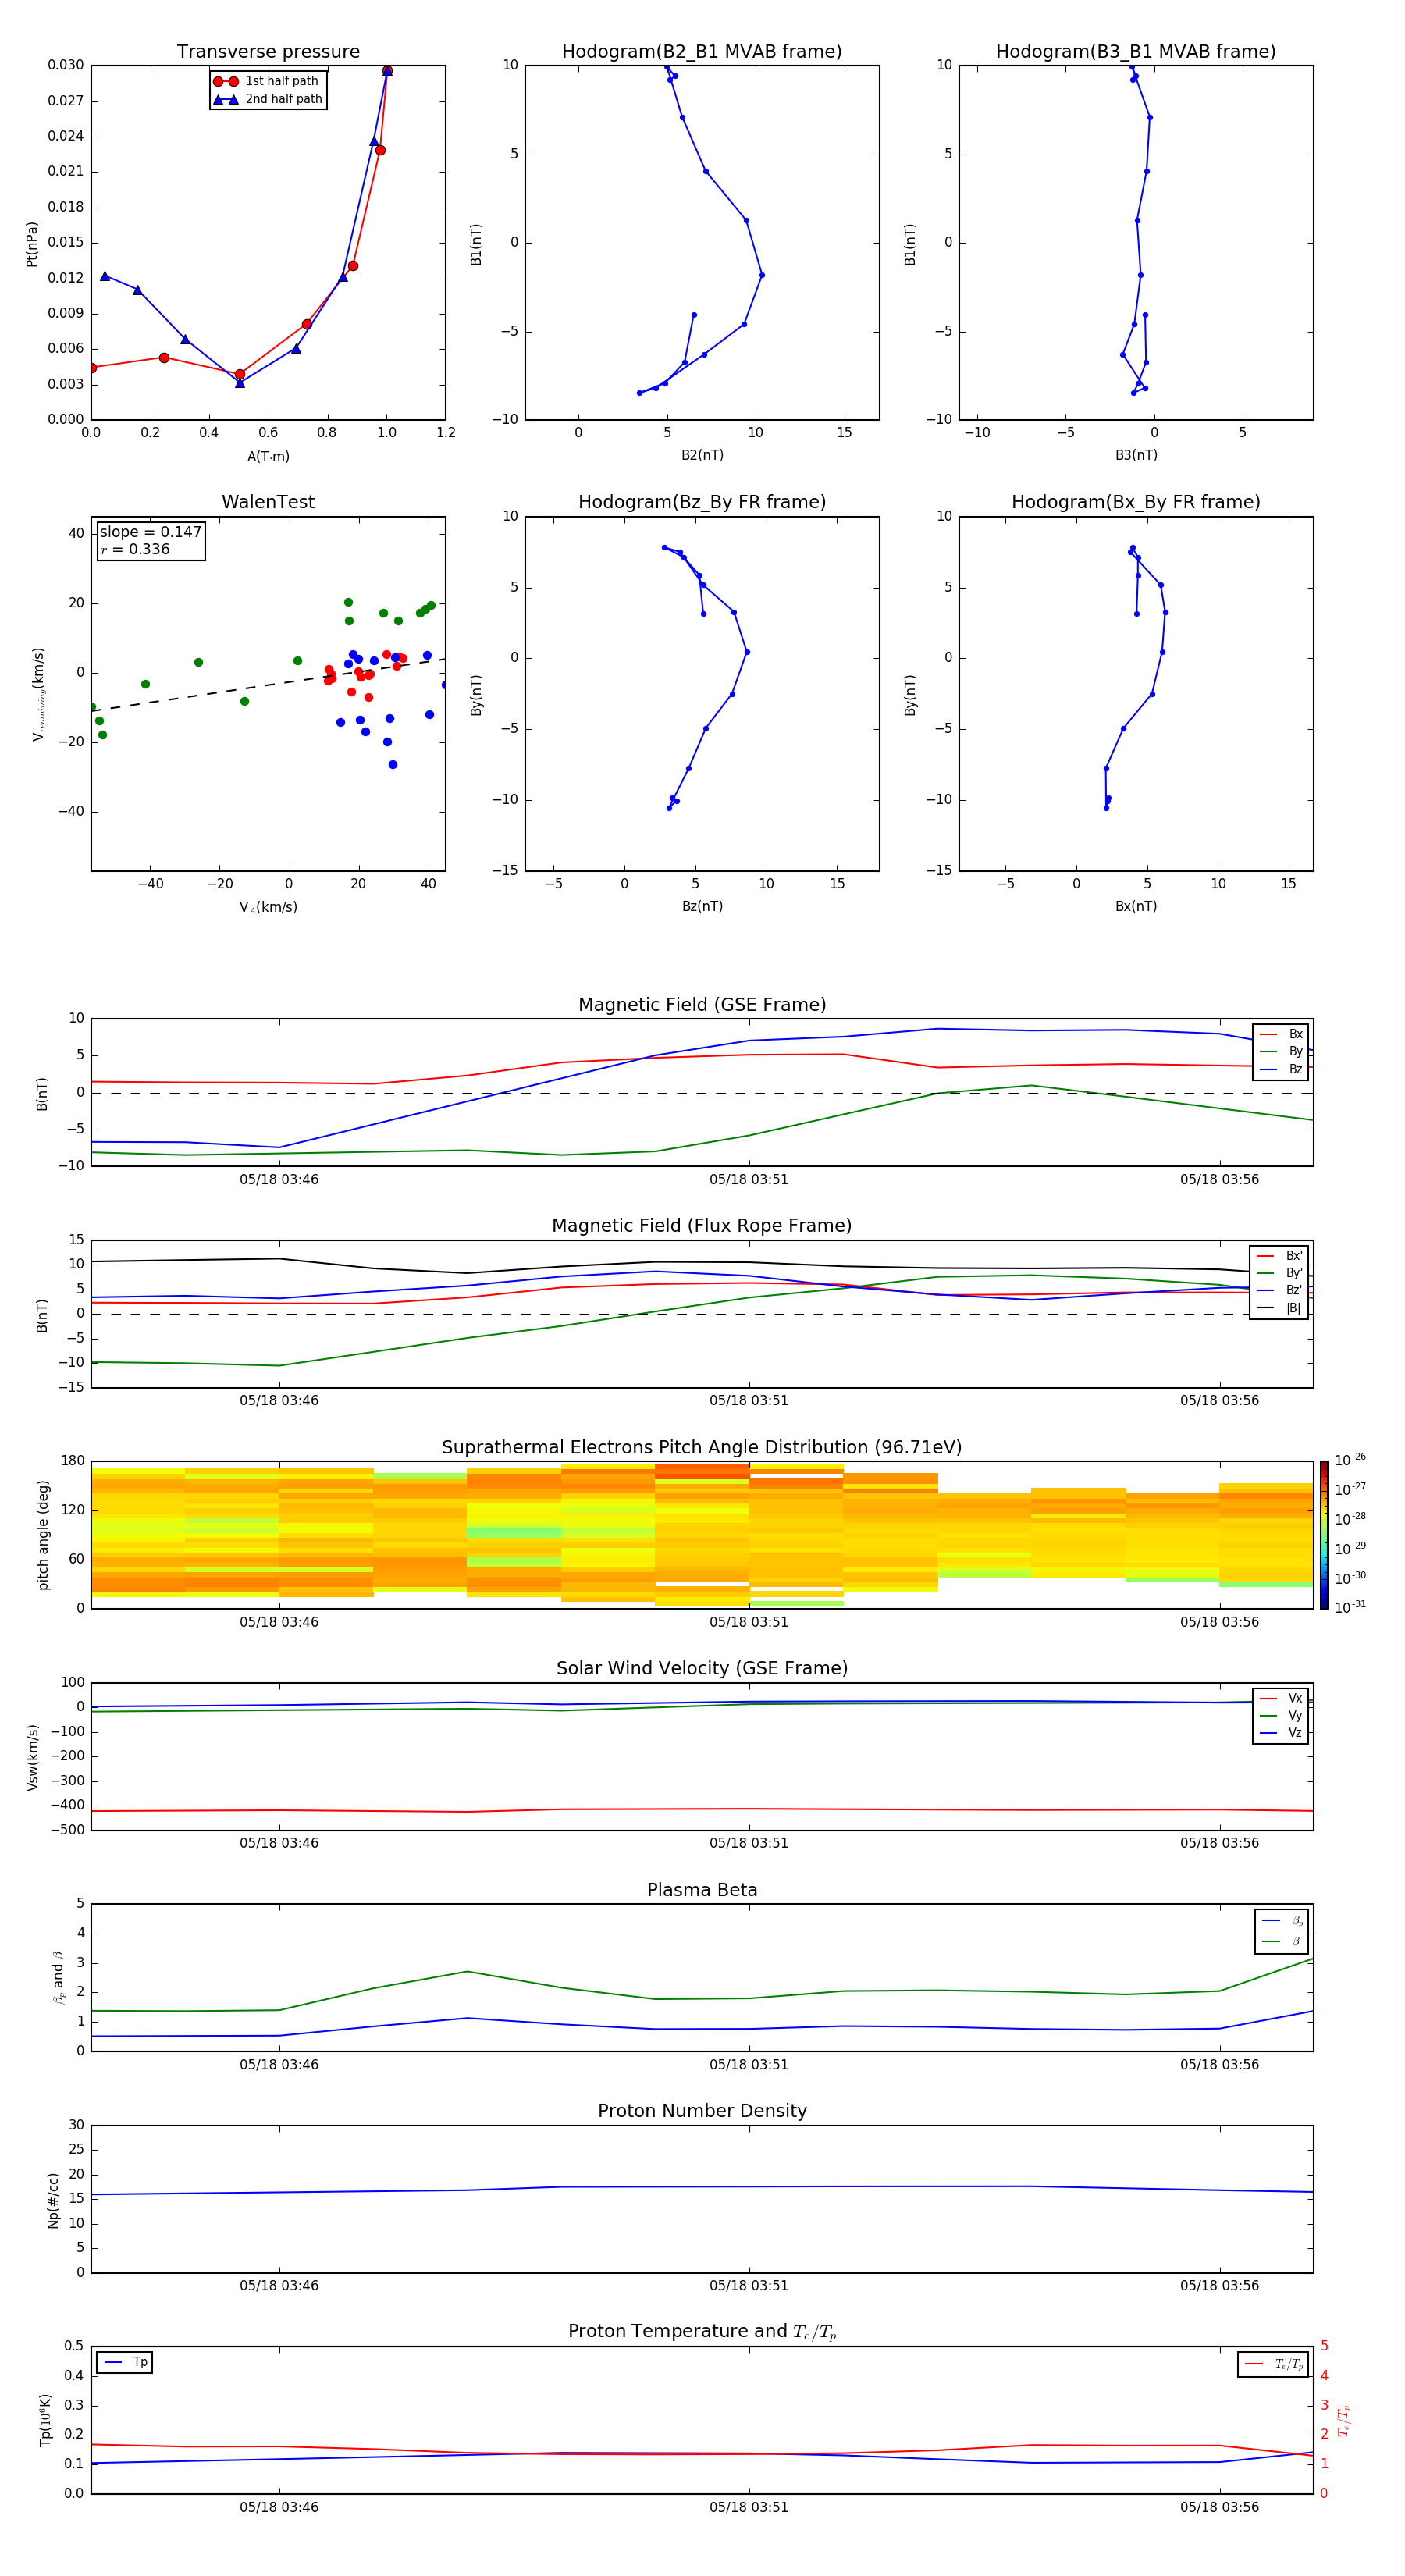
Task: Click the 'slope = 0.147' annotation
Action: 150,532
